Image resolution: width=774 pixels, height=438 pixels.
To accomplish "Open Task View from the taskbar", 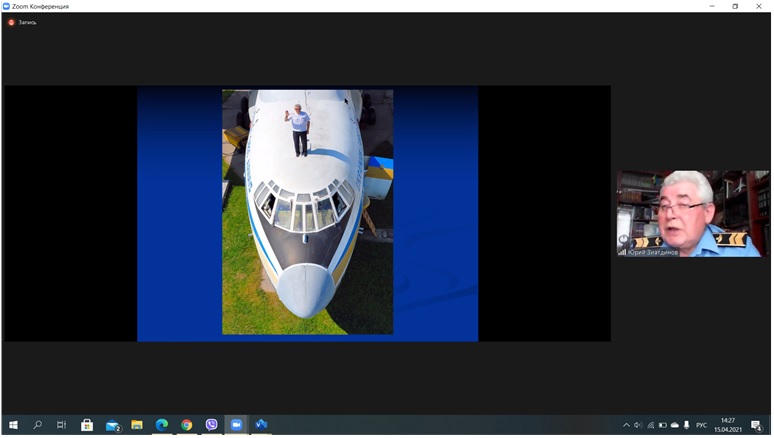I will (62, 425).
